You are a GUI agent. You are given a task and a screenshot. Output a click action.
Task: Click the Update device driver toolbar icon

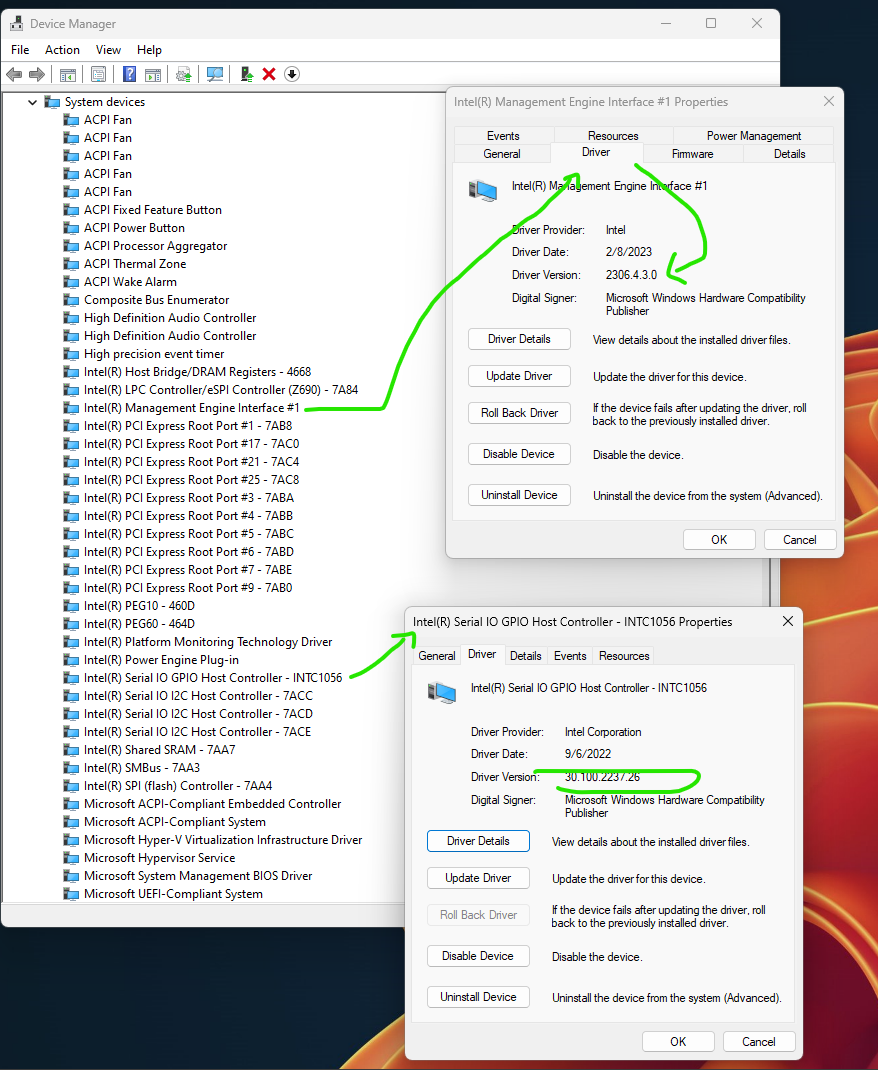(184, 74)
